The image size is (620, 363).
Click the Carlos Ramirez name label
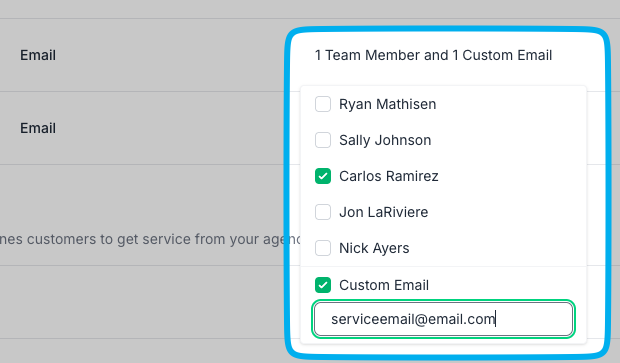[389, 176]
